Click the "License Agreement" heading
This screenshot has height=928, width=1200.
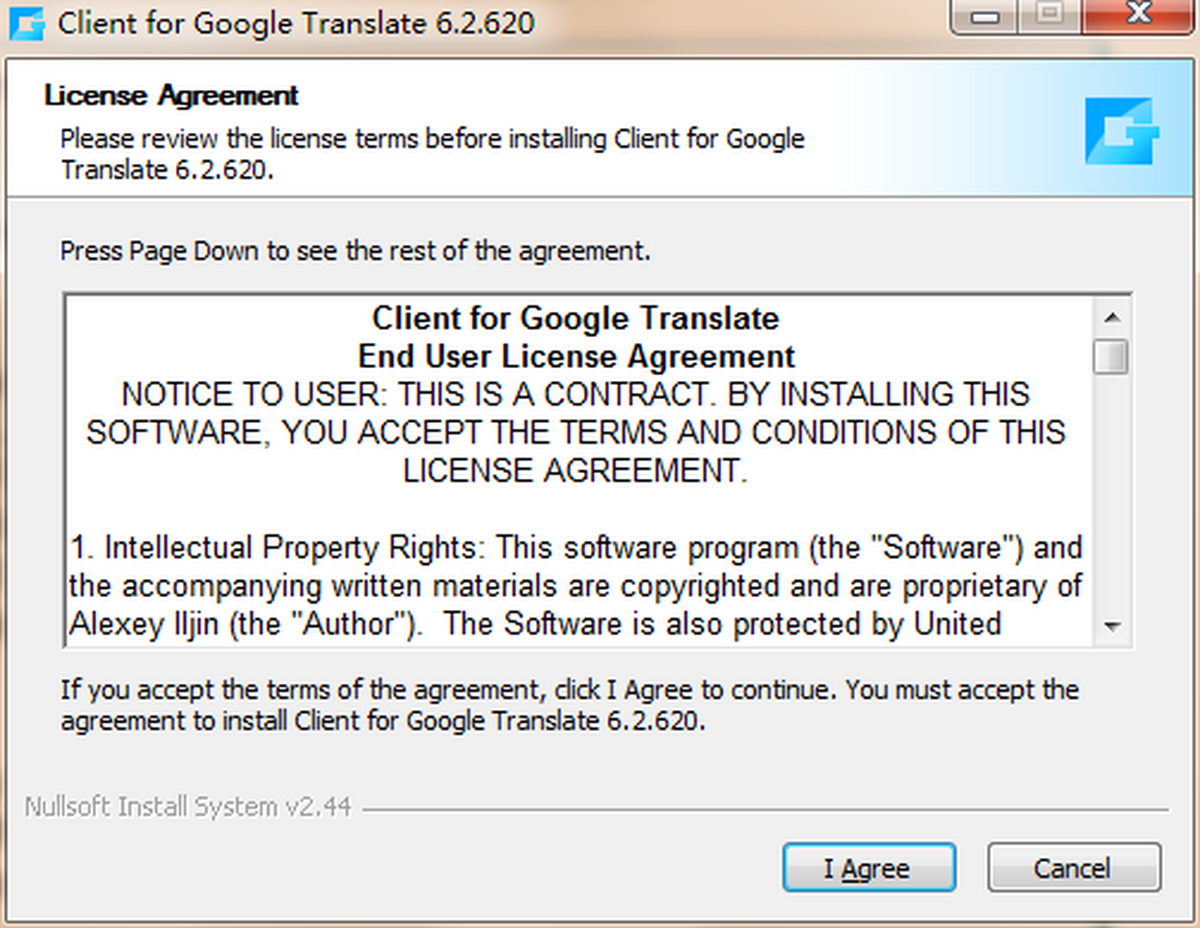click(171, 96)
